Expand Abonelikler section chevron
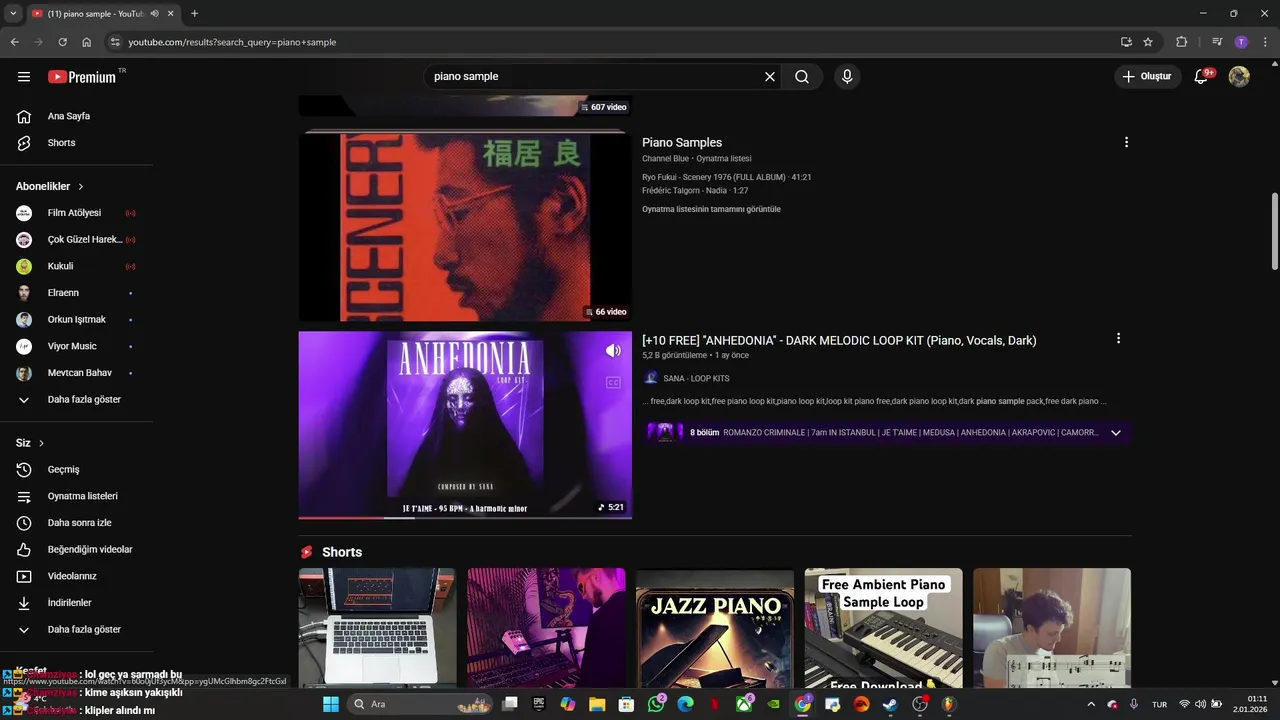This screenshot has width=1280, height=720. point(81,187)
